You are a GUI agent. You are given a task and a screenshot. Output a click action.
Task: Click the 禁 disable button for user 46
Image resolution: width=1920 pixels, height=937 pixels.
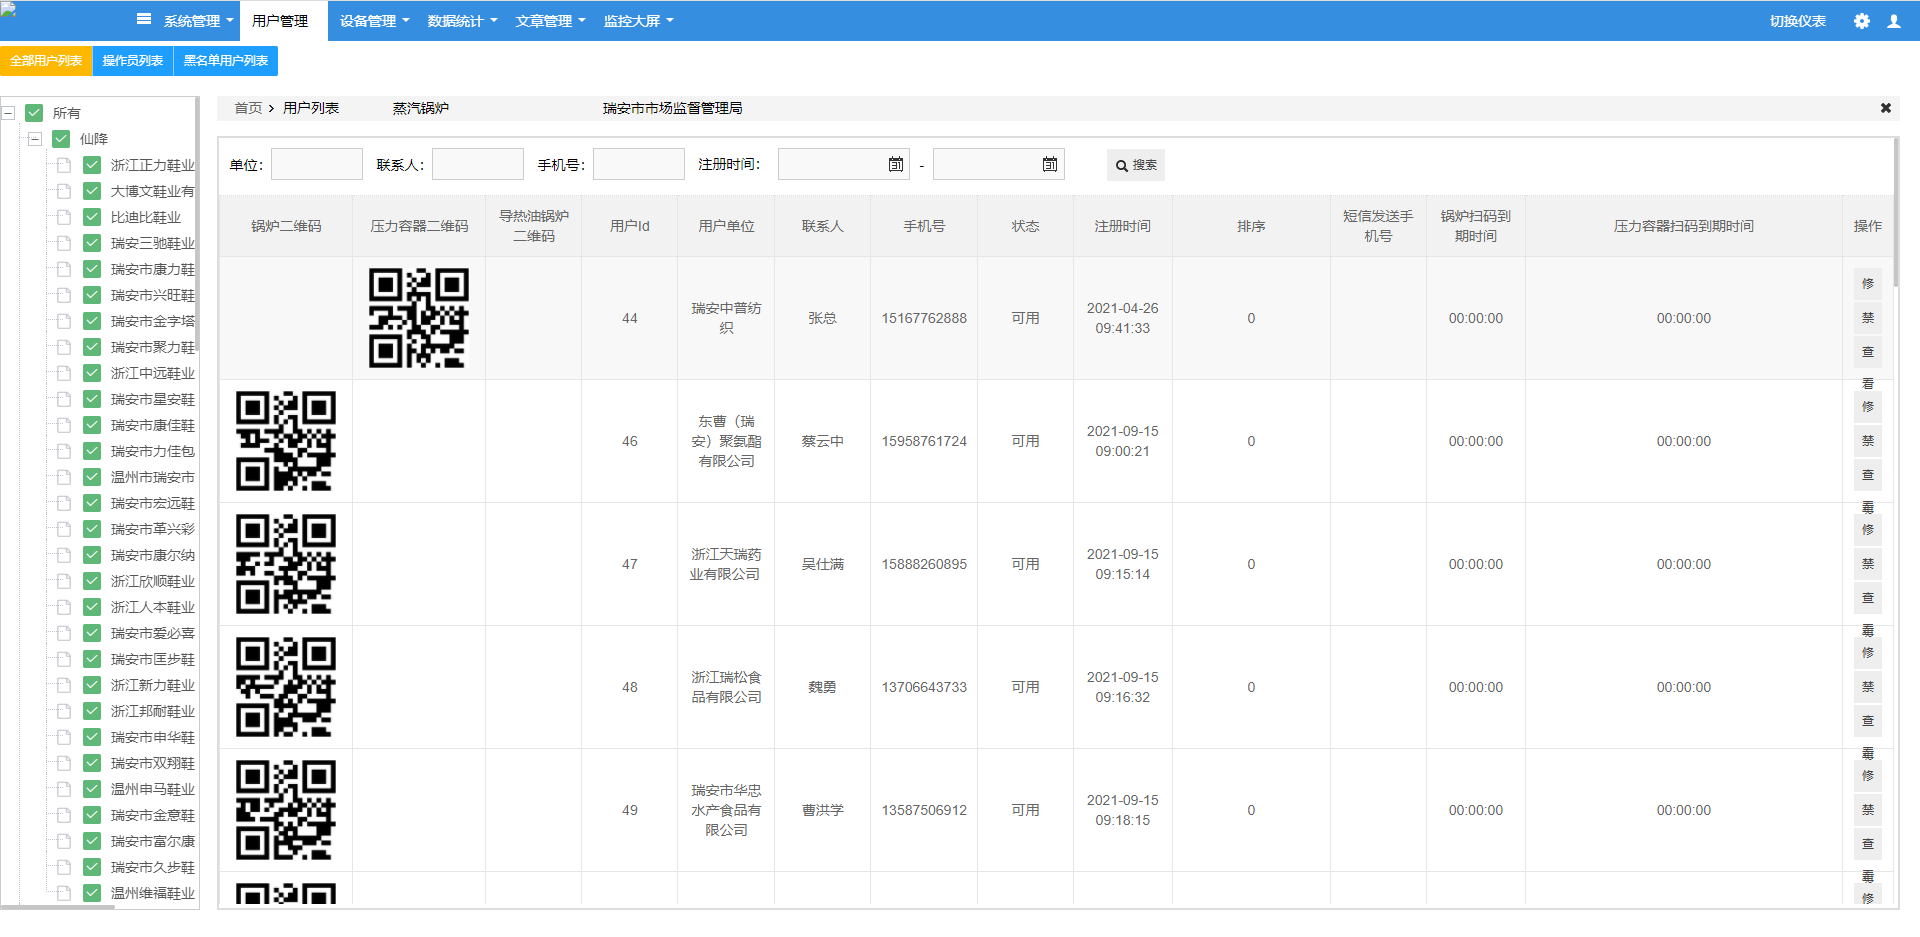point(1867,441)
